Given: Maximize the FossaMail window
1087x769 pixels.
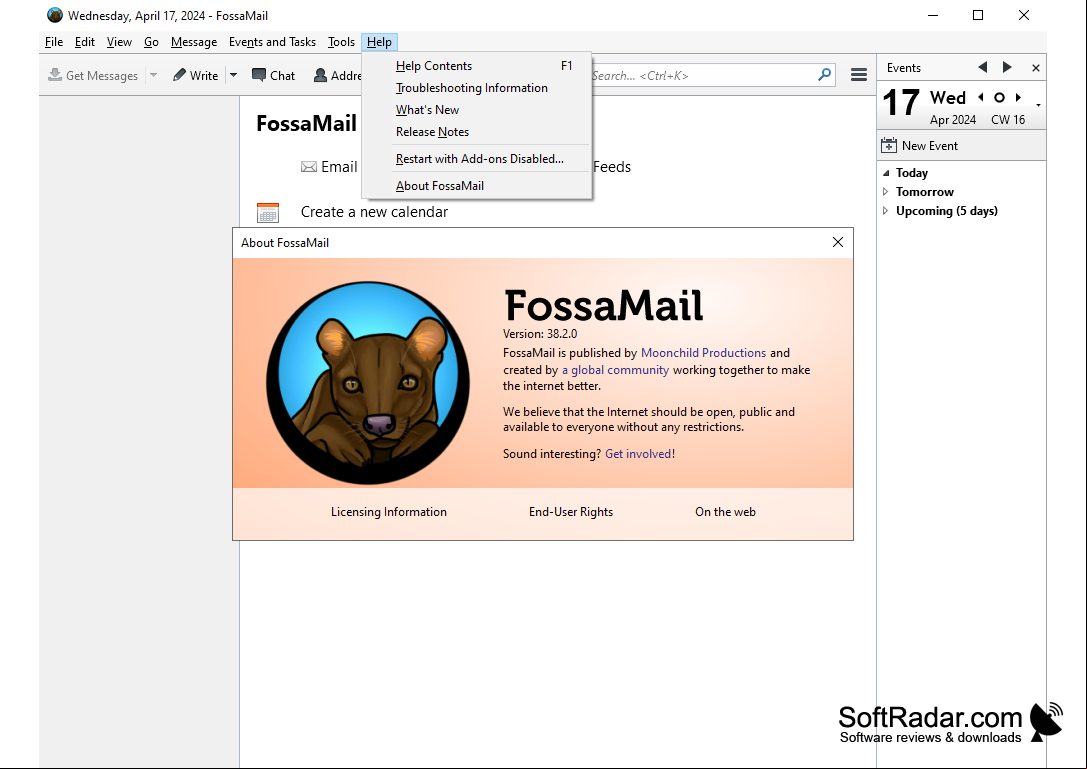Looking at the screenshot, I should [978, 15].
